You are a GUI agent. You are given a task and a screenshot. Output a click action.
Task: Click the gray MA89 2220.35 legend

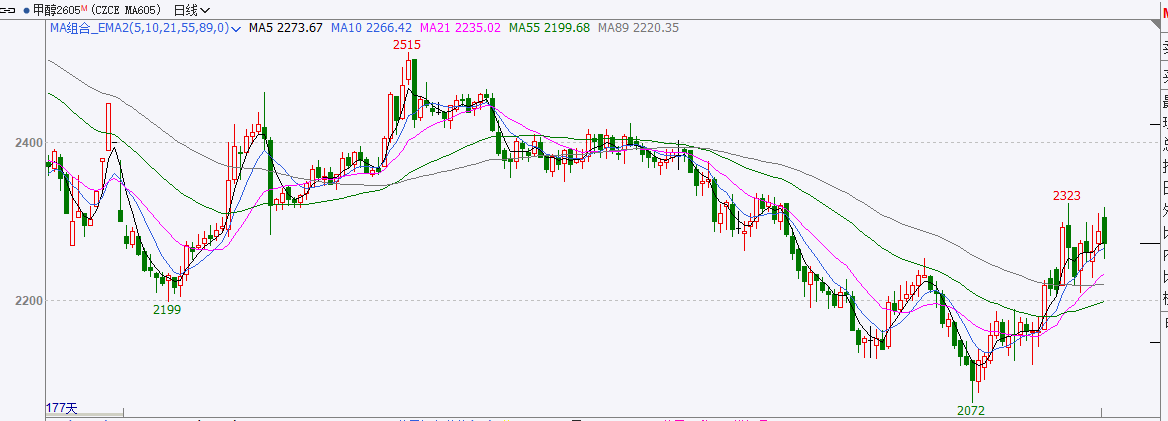tap(638, 28)
